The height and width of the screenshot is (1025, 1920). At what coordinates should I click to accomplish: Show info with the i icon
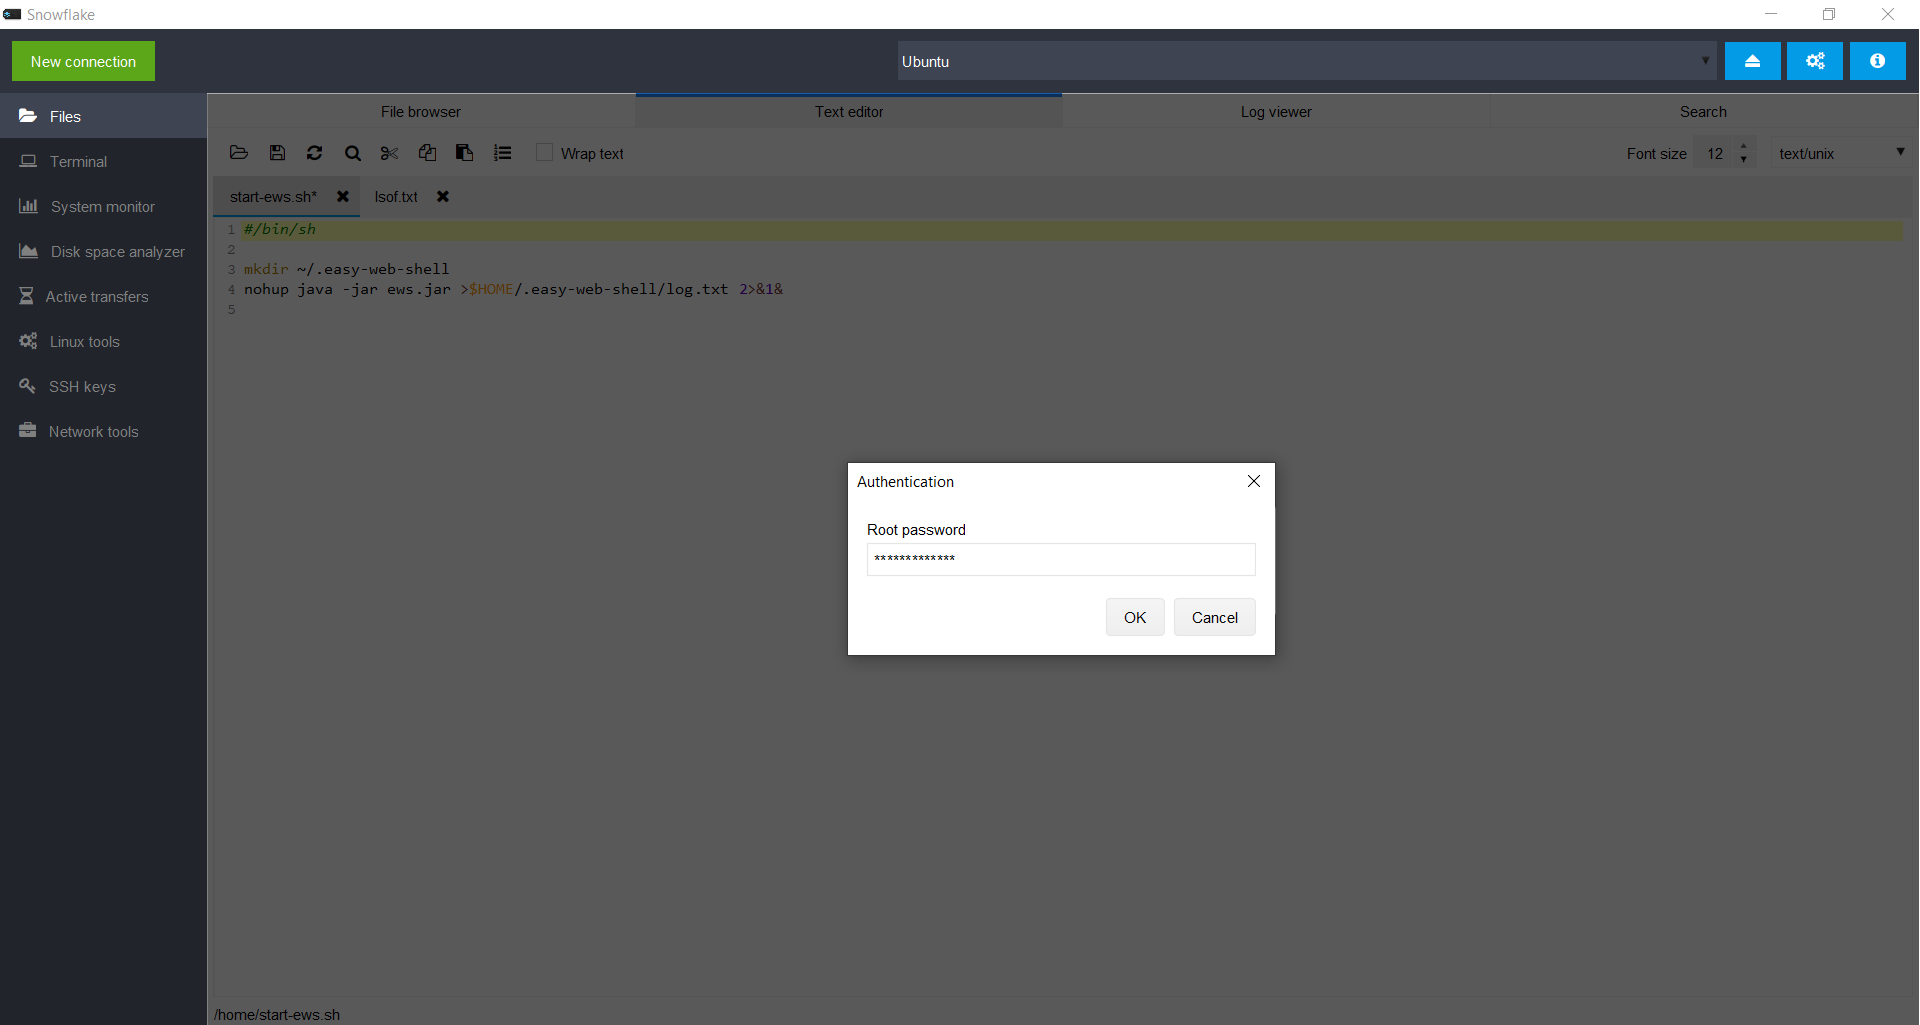click(1877, 61)
